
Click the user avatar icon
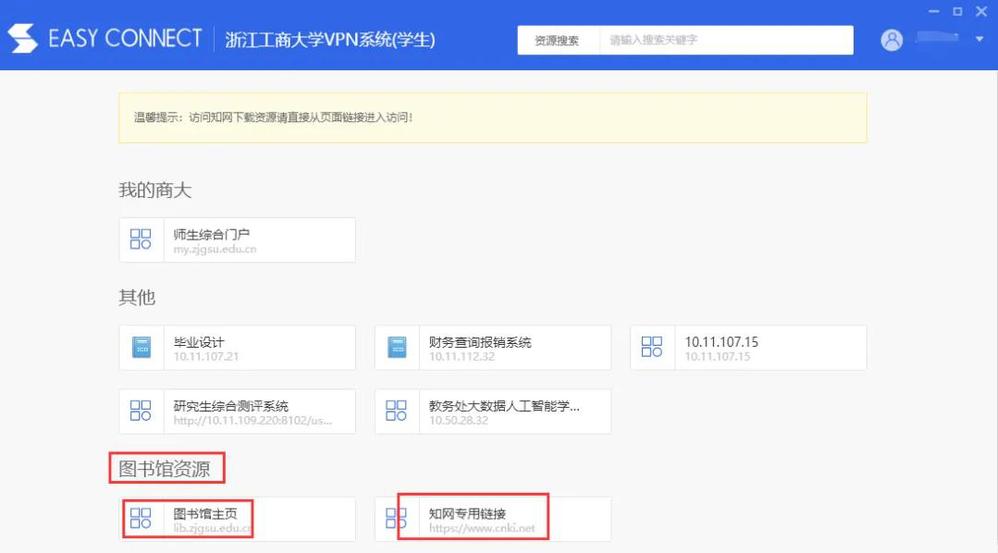tap(892, 40)
